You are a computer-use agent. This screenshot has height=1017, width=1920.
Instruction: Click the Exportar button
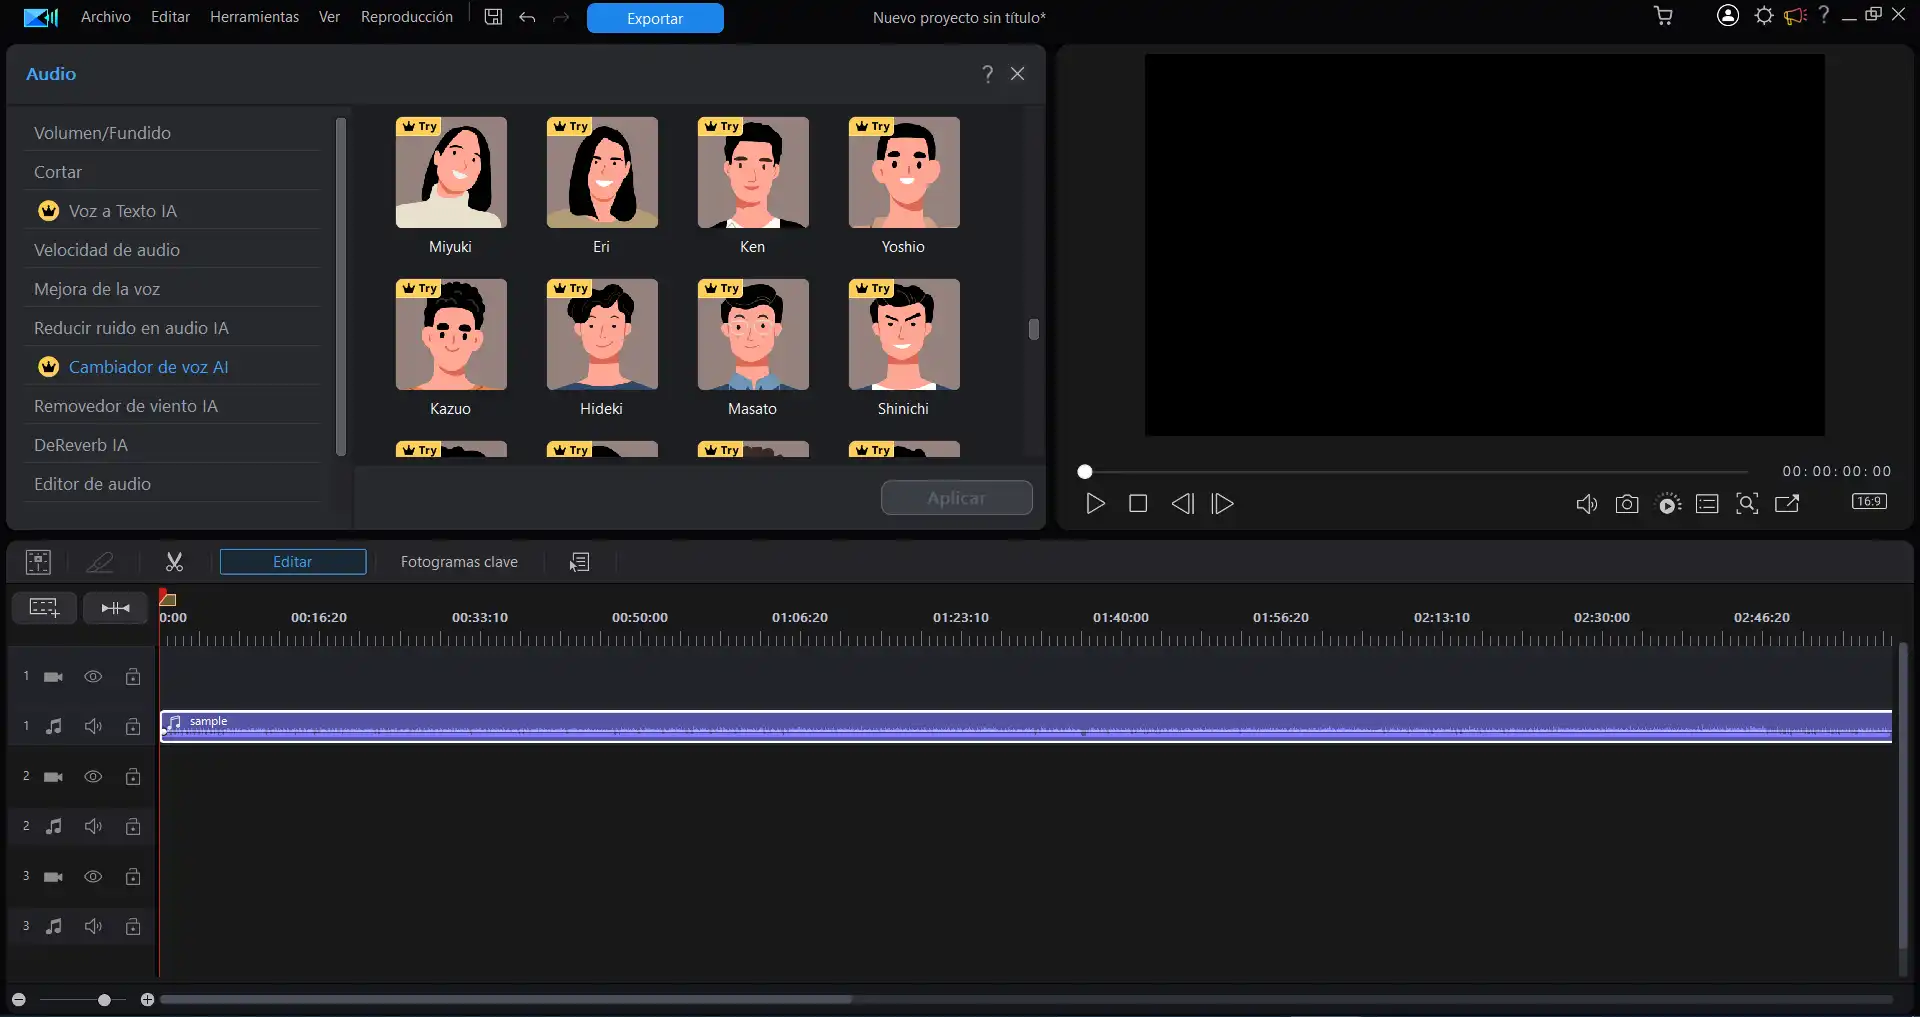point(654,18)
